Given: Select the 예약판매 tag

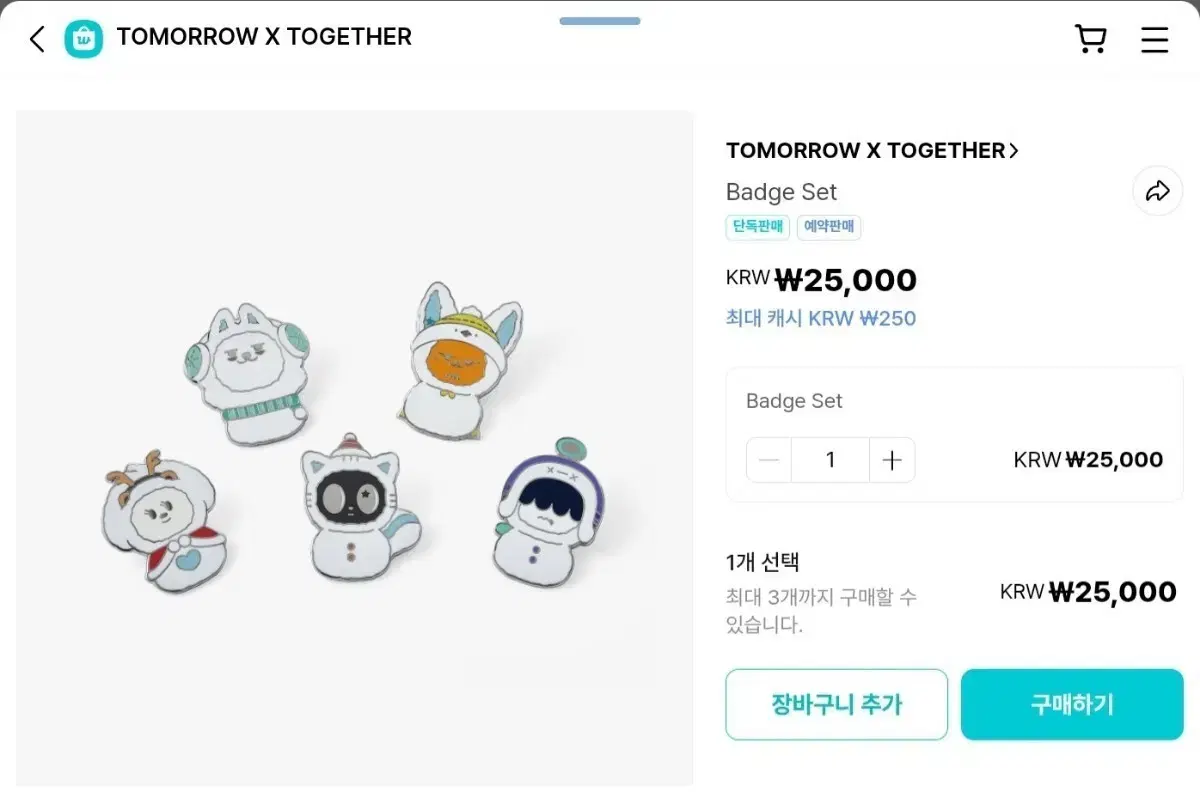Looking at the screenshot, I should [x=829, y=227].
